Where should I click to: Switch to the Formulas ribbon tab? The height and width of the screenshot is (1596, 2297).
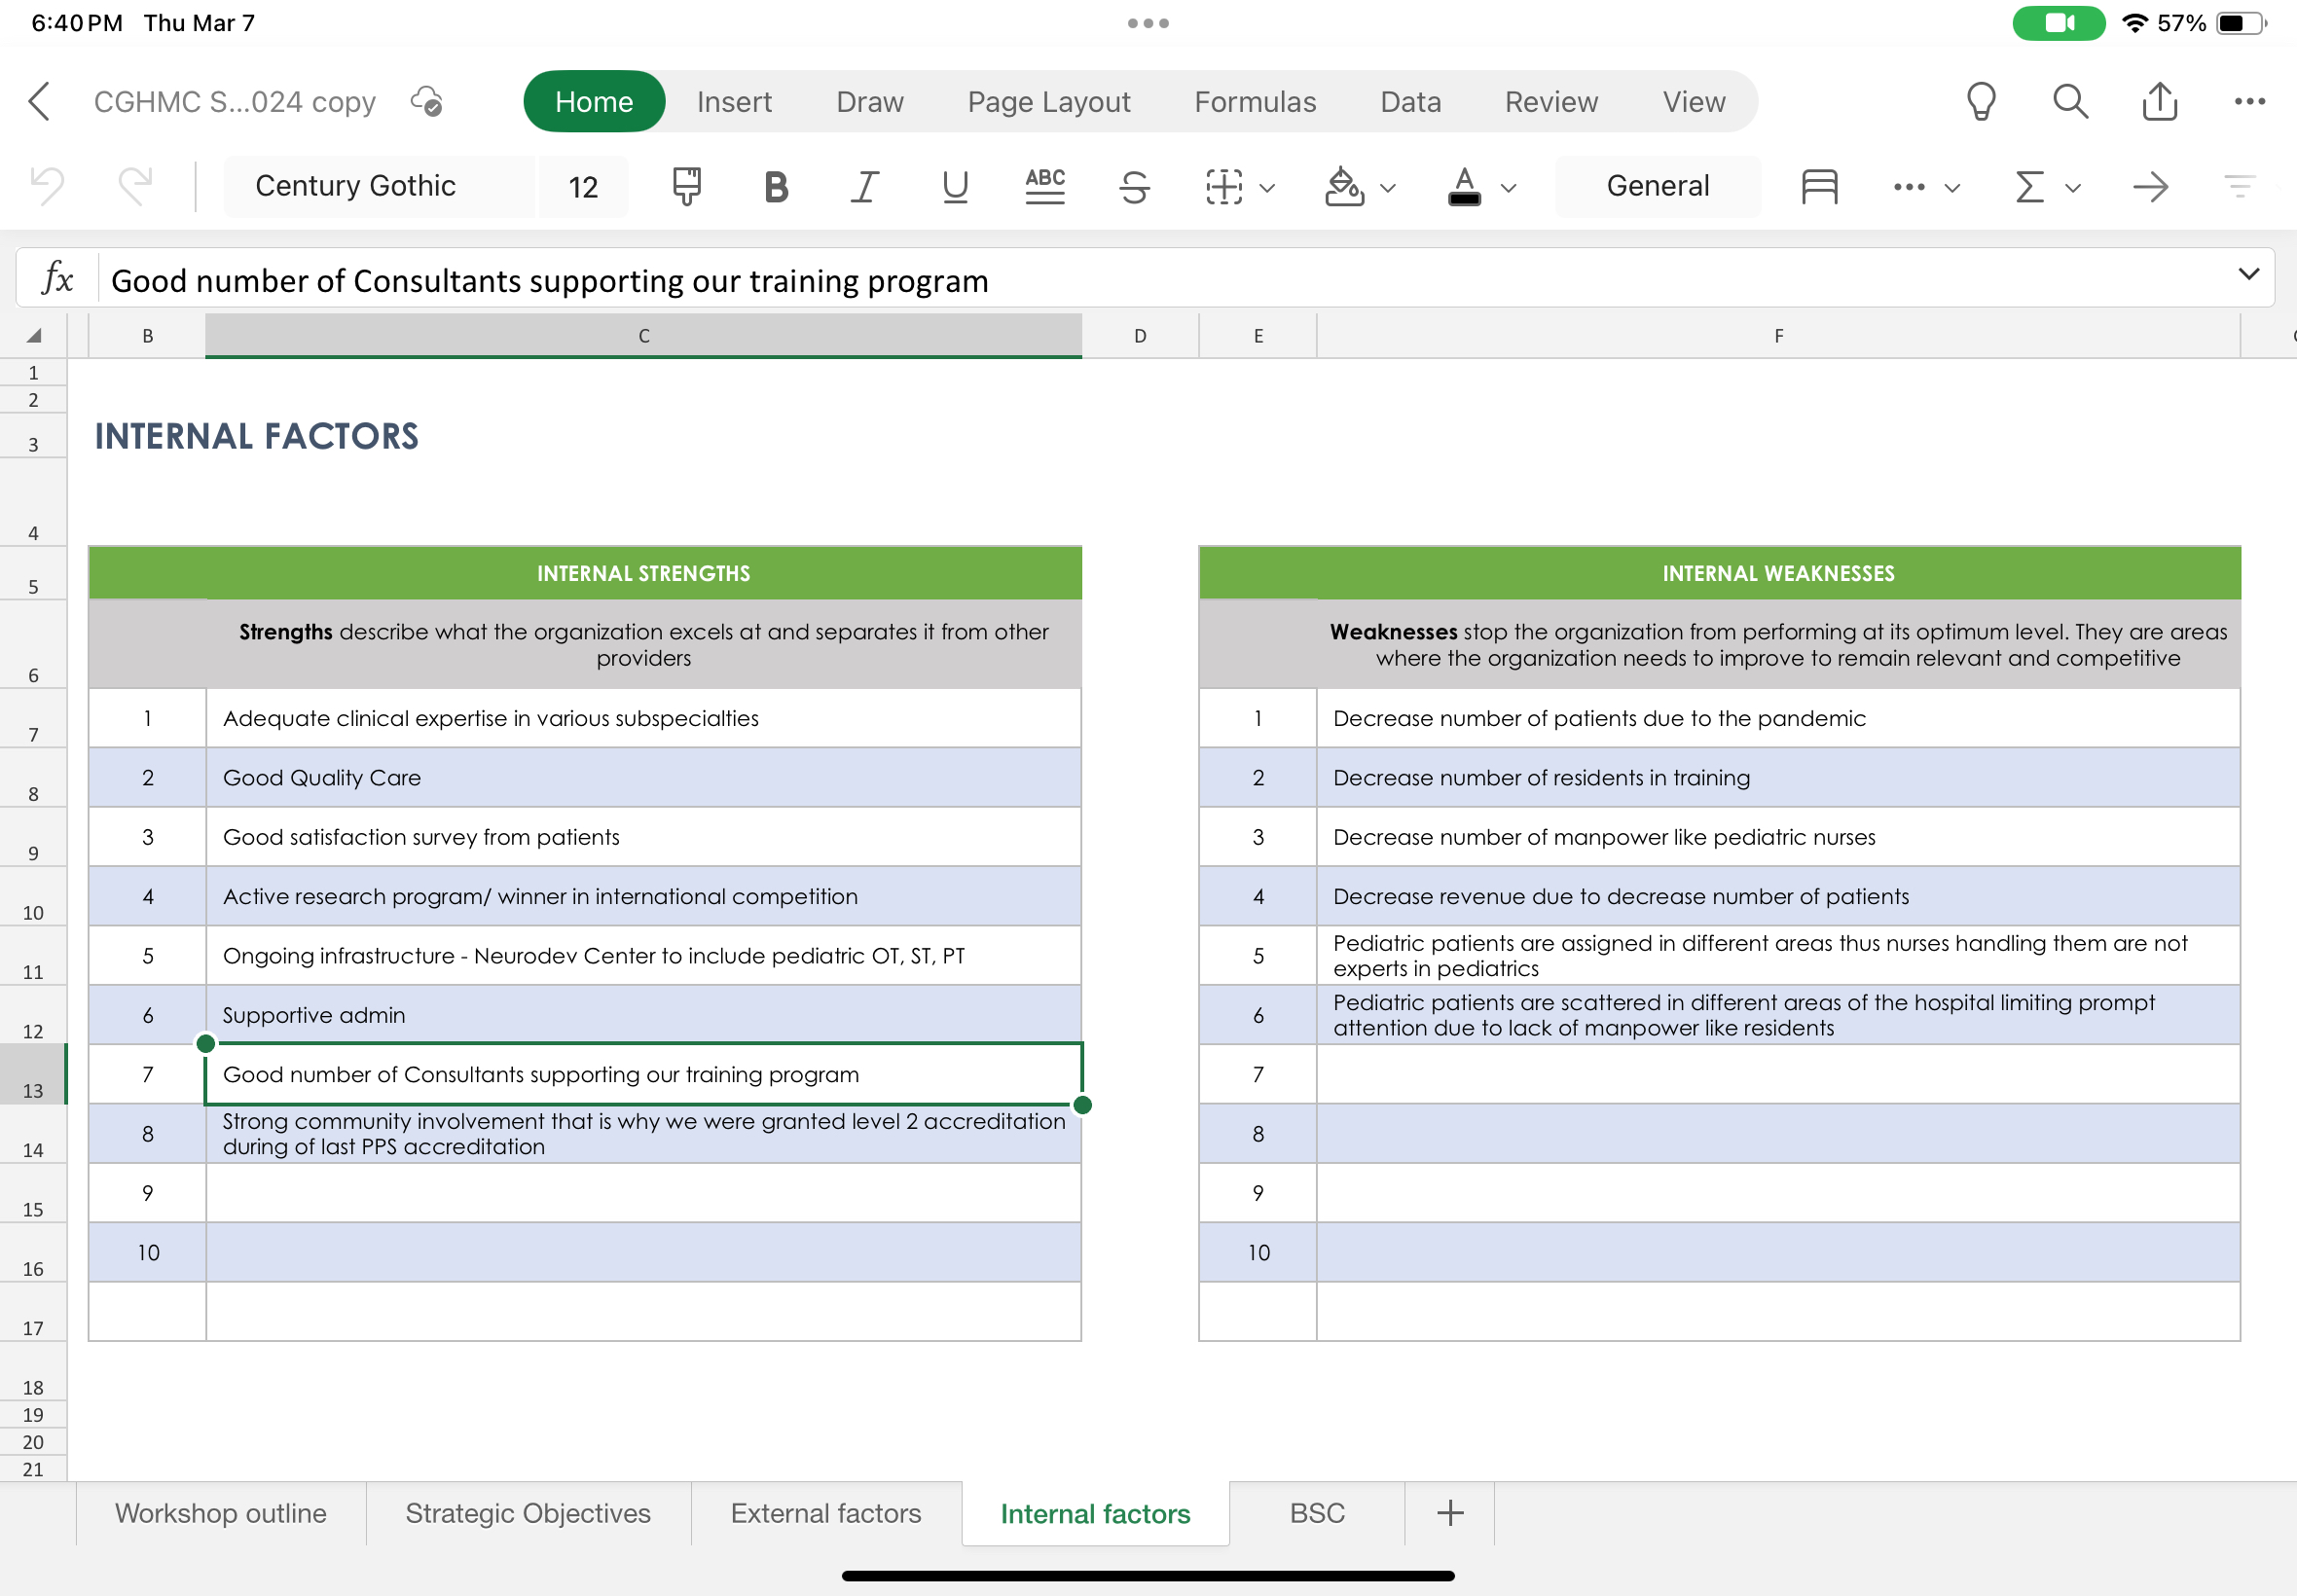[x=1255, y=101]
